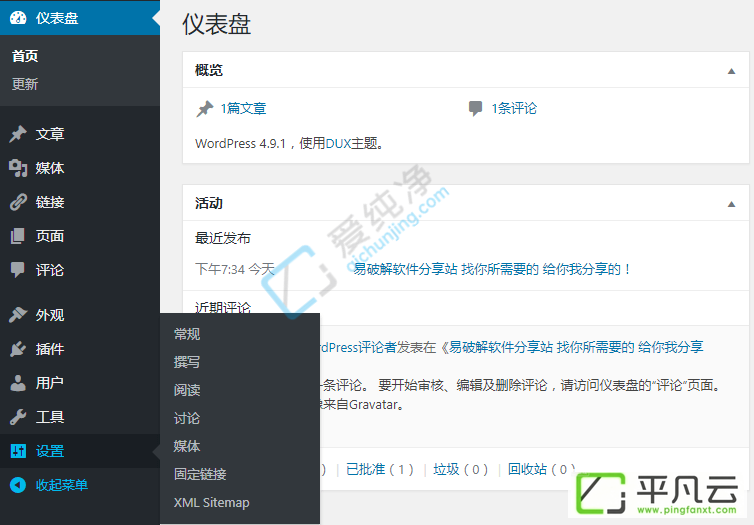Click the speech bubble icon beside 评论

(x=18, y=270)
